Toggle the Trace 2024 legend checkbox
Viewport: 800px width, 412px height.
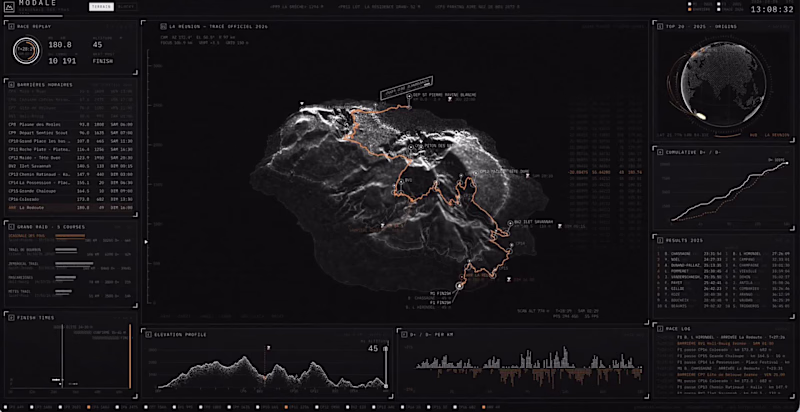(x=719, y=9)
